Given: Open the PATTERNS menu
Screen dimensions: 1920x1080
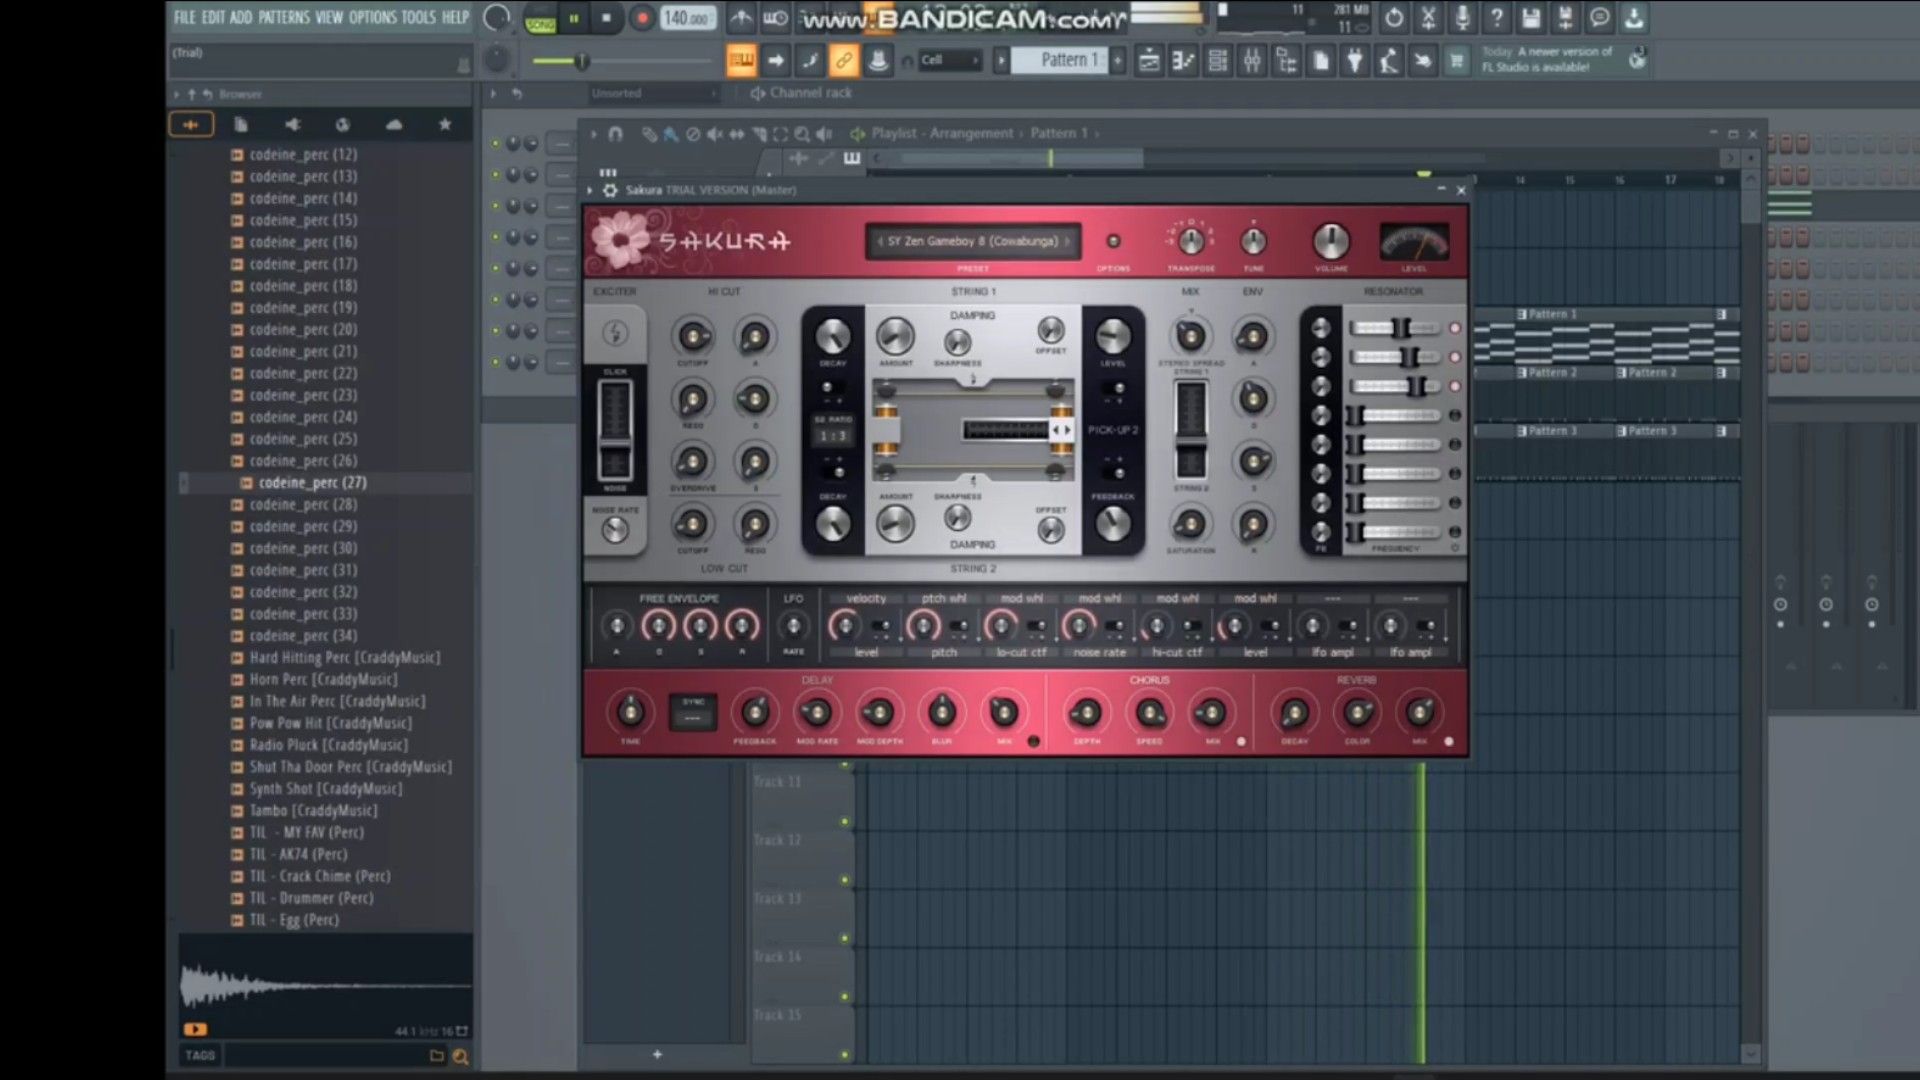Looking at the screenshot, I should [283, 17].
